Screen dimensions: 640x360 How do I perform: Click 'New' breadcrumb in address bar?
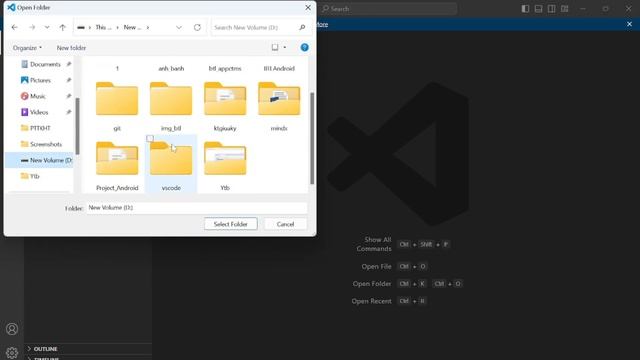132,27
